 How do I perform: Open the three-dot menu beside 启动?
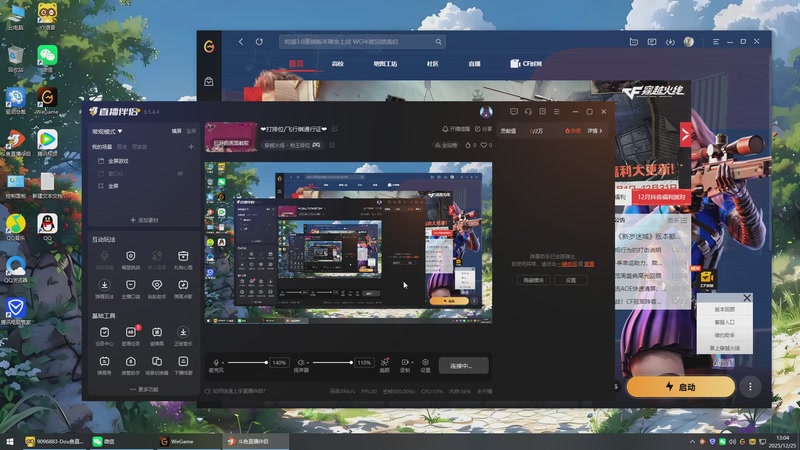[x=750, y=387]
